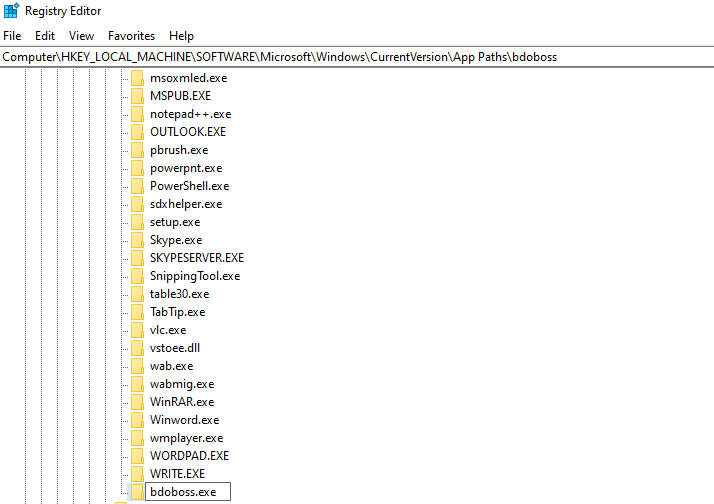Click the SnippingTool.exe folder icon
The height and width of the screenshot is (504, 714).
(x=137, y=276)
